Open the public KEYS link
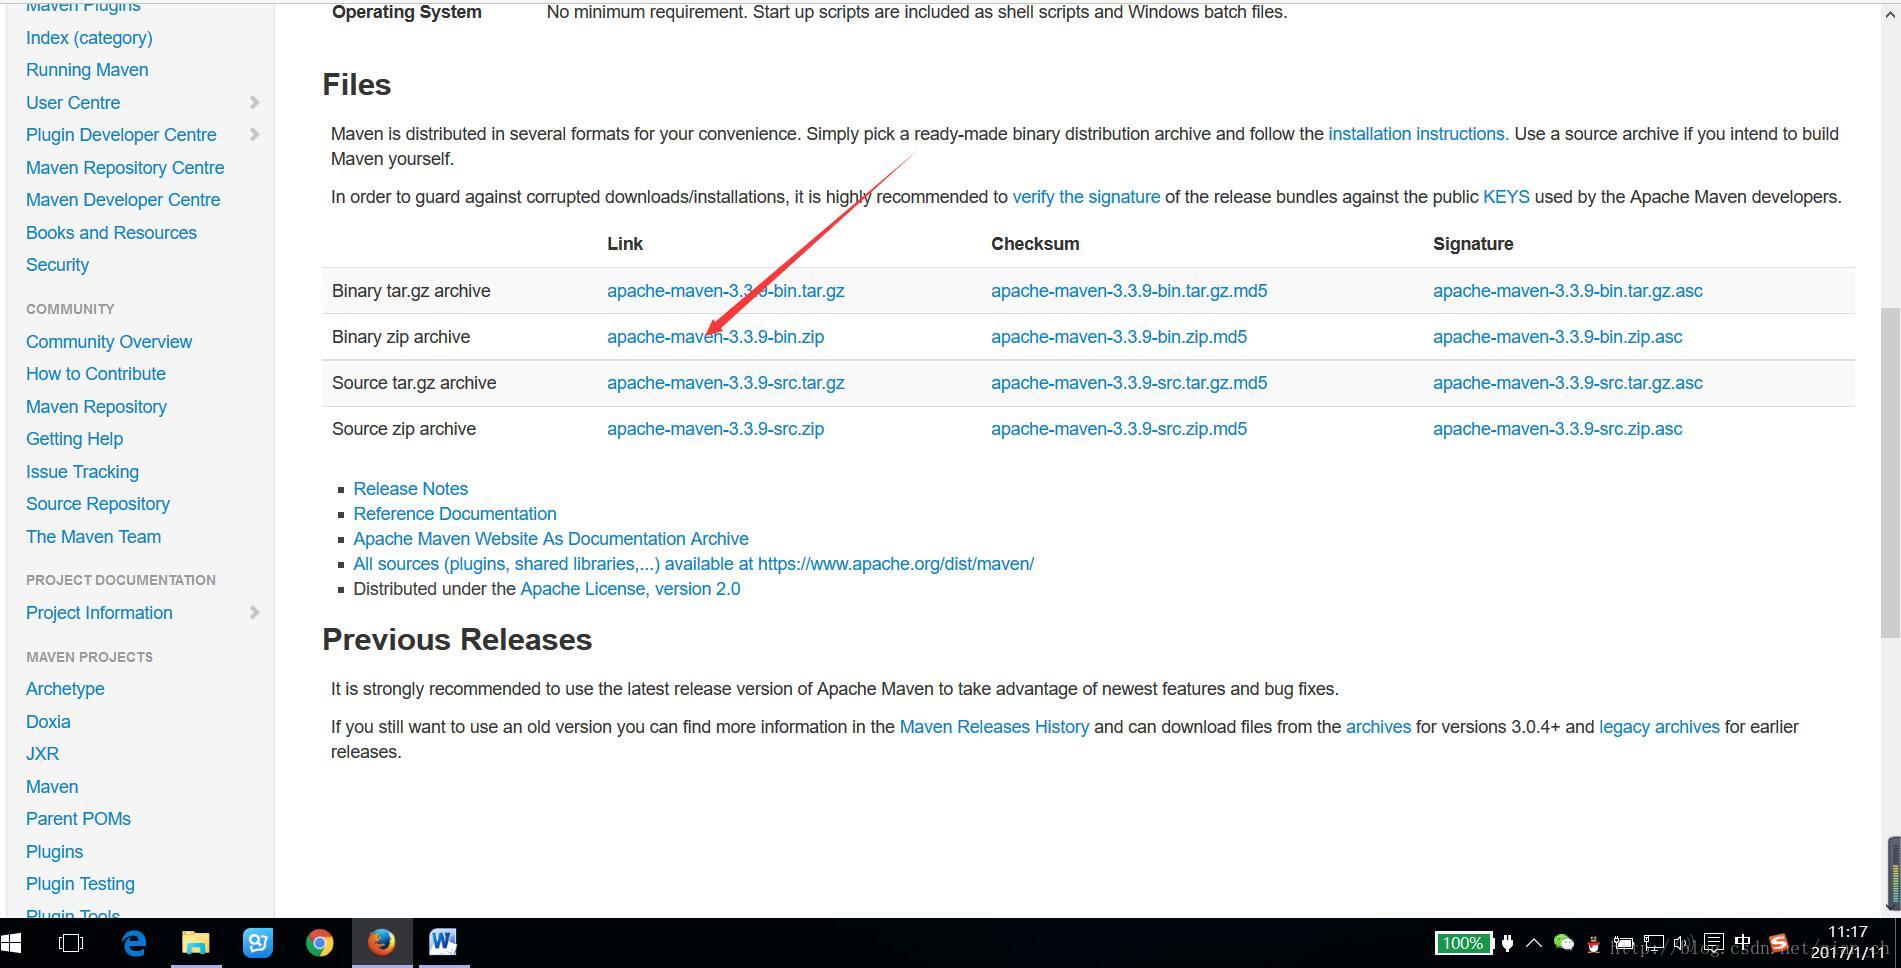Viewport: 1901px width, 968px height. pos(1506,197)
